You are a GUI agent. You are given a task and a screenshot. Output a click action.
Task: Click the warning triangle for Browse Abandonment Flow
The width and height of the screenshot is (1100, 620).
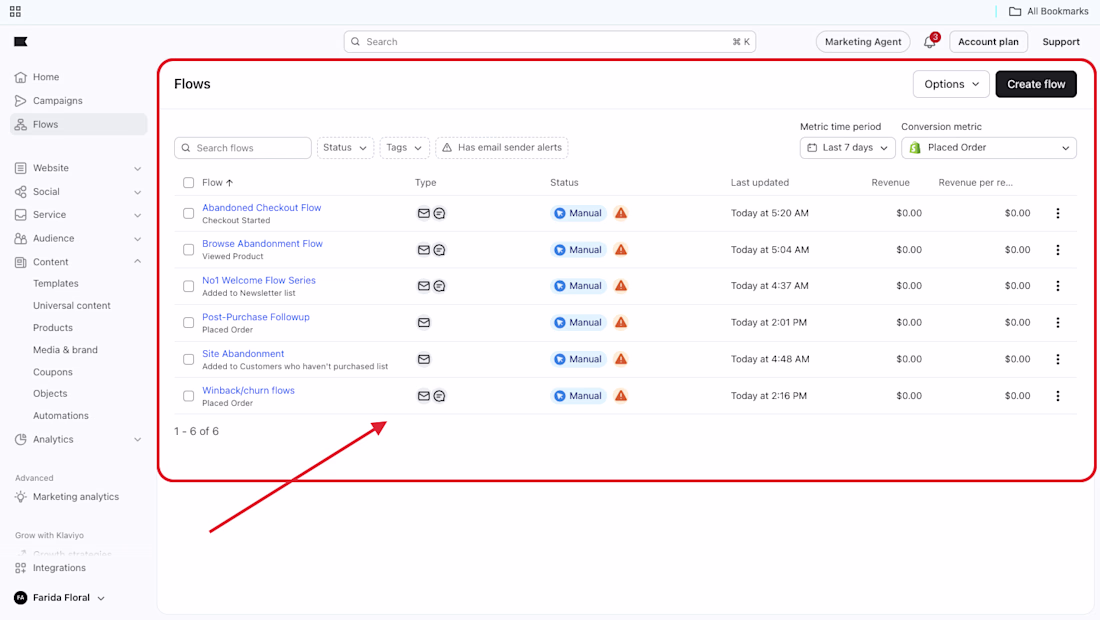click(x=621, y=249)
